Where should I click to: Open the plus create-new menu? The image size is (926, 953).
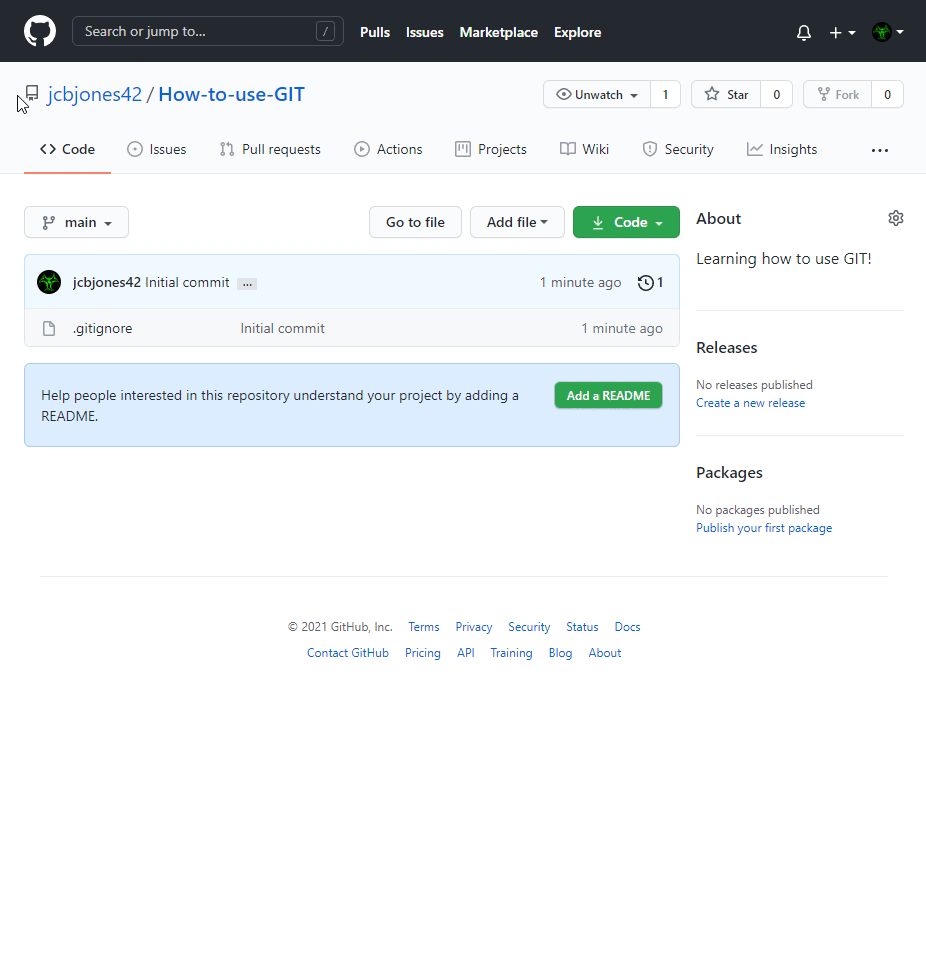pyautogui.click(x=842, y=32)
